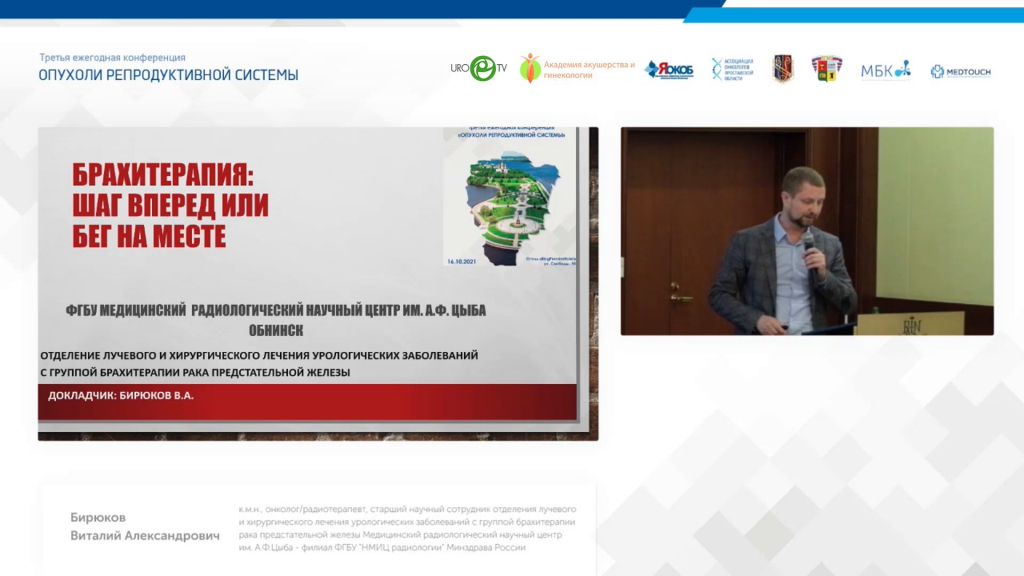Click the conference poster image on slide
Screen dimensions: 1024x576
click(x=508, y=196)
